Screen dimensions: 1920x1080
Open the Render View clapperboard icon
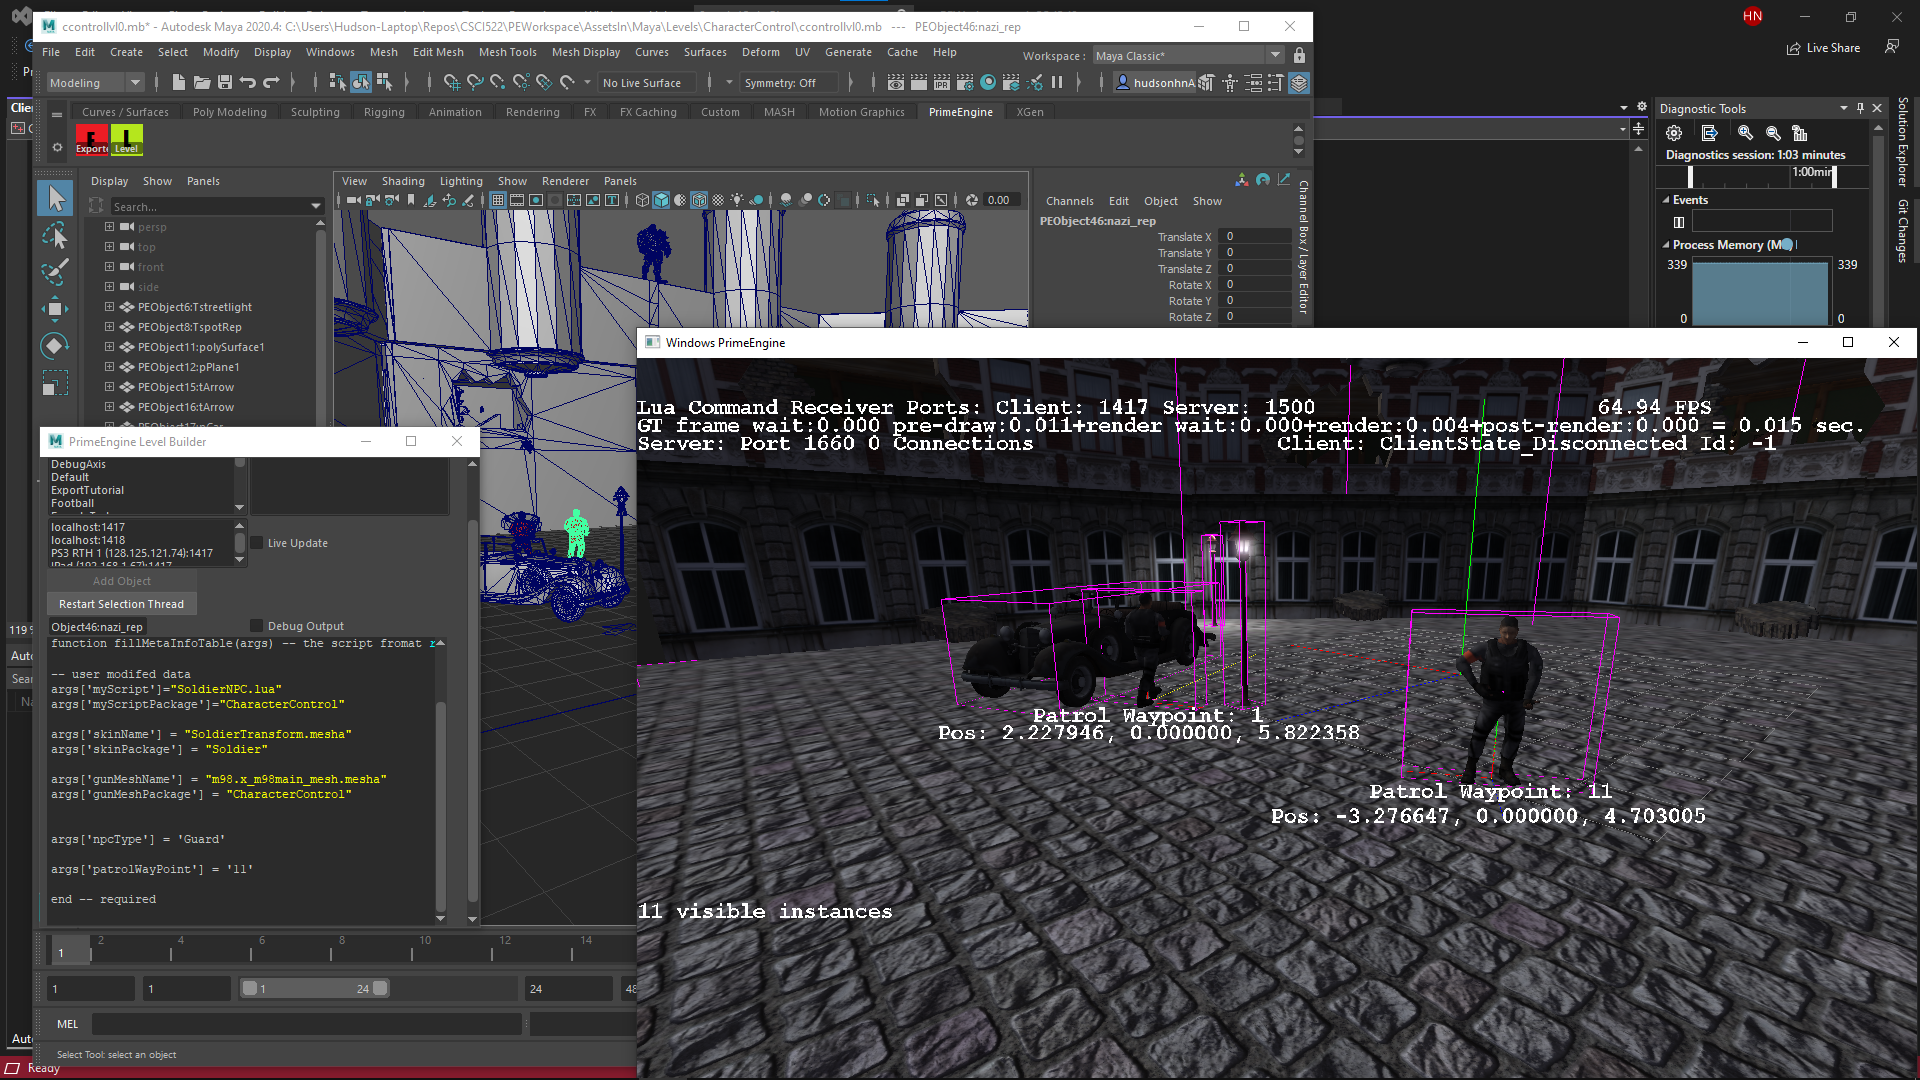click(x=896, y=83)
